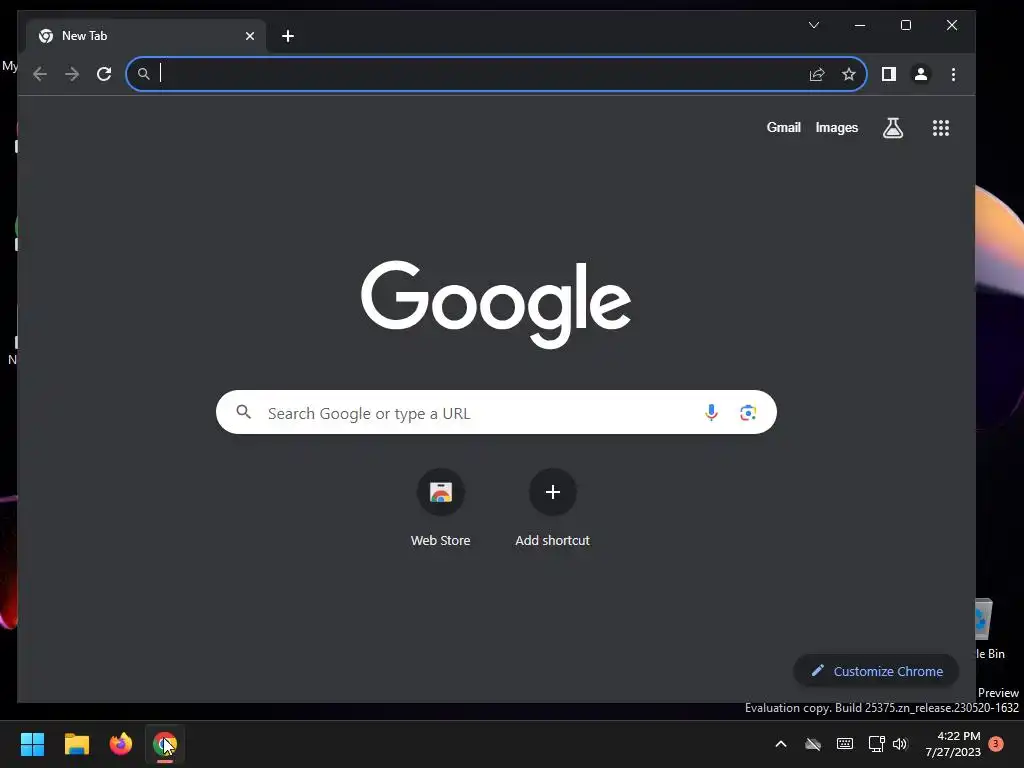Maximize the Chrome window
Screen dimensions: 1024x768
pyautogui.click(x=906, y=25)
